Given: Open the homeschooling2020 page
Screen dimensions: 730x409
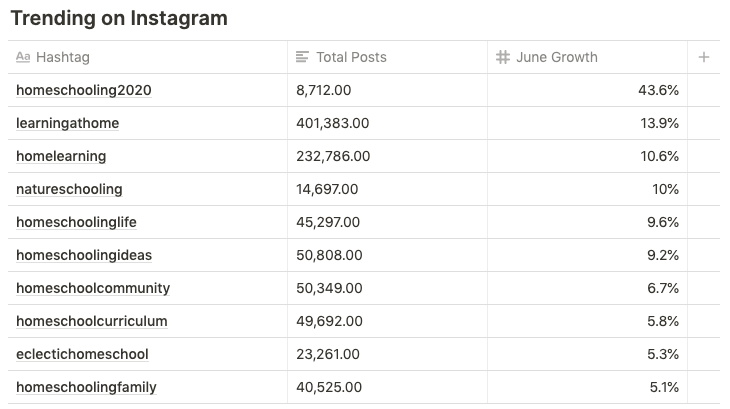Looking at the screenshot, I should click(x=84, y=90).
